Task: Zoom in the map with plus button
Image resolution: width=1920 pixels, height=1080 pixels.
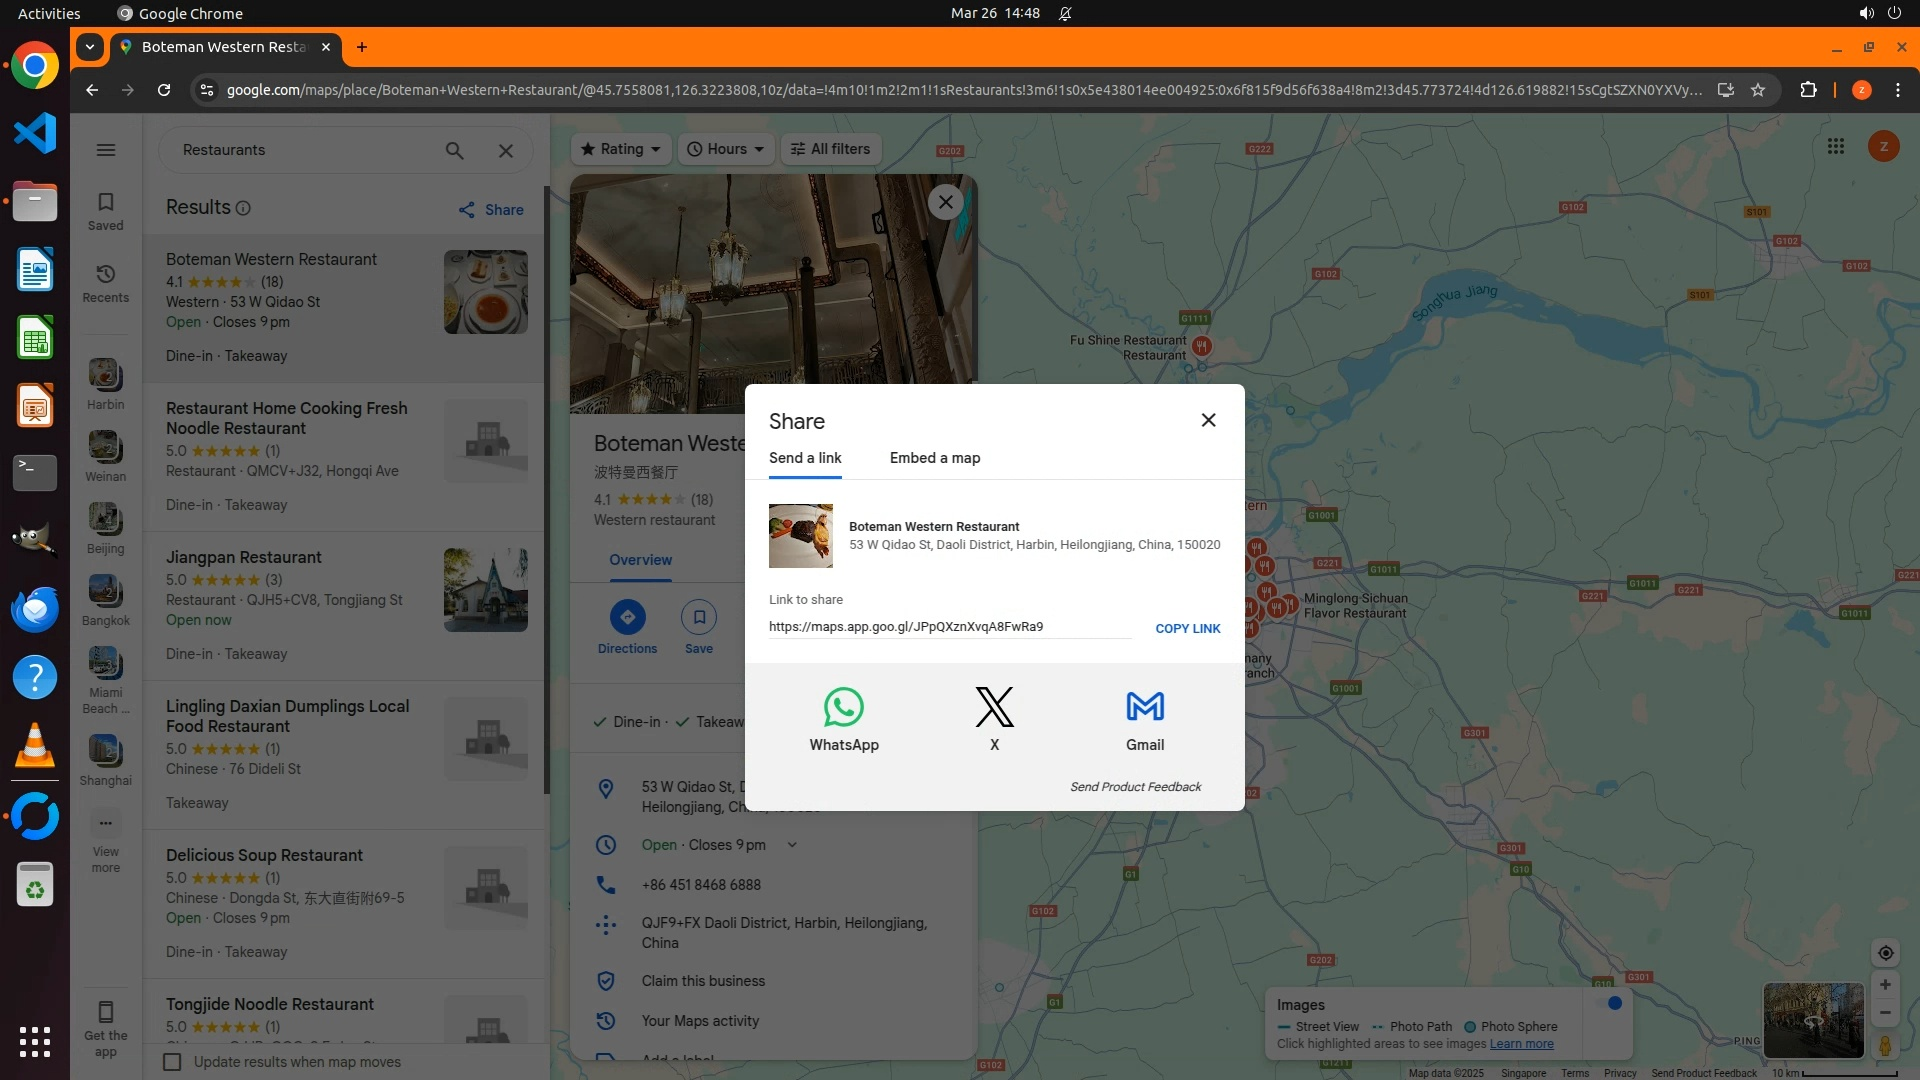Action: 1885,985
